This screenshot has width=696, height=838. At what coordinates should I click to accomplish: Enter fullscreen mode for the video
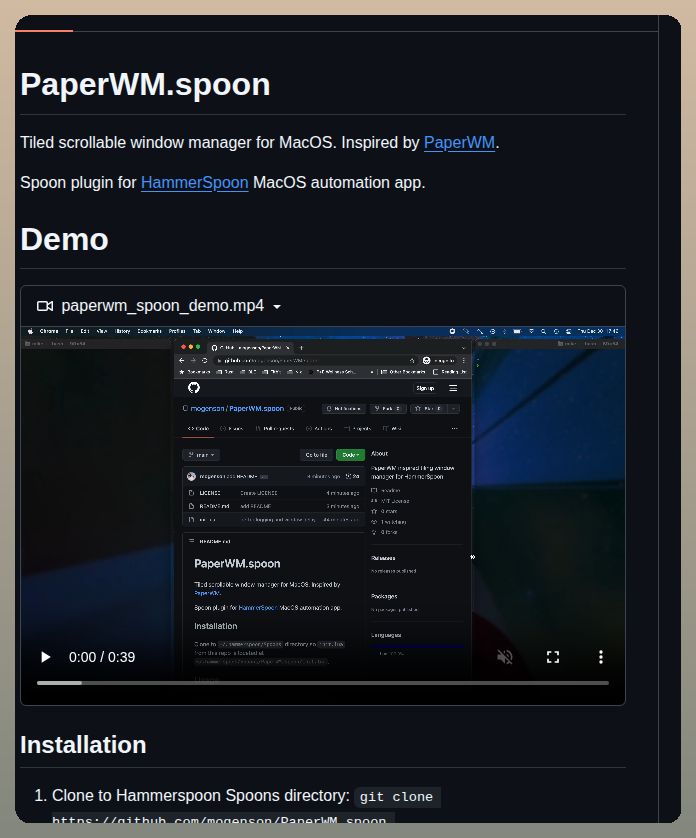pos(553,657)
